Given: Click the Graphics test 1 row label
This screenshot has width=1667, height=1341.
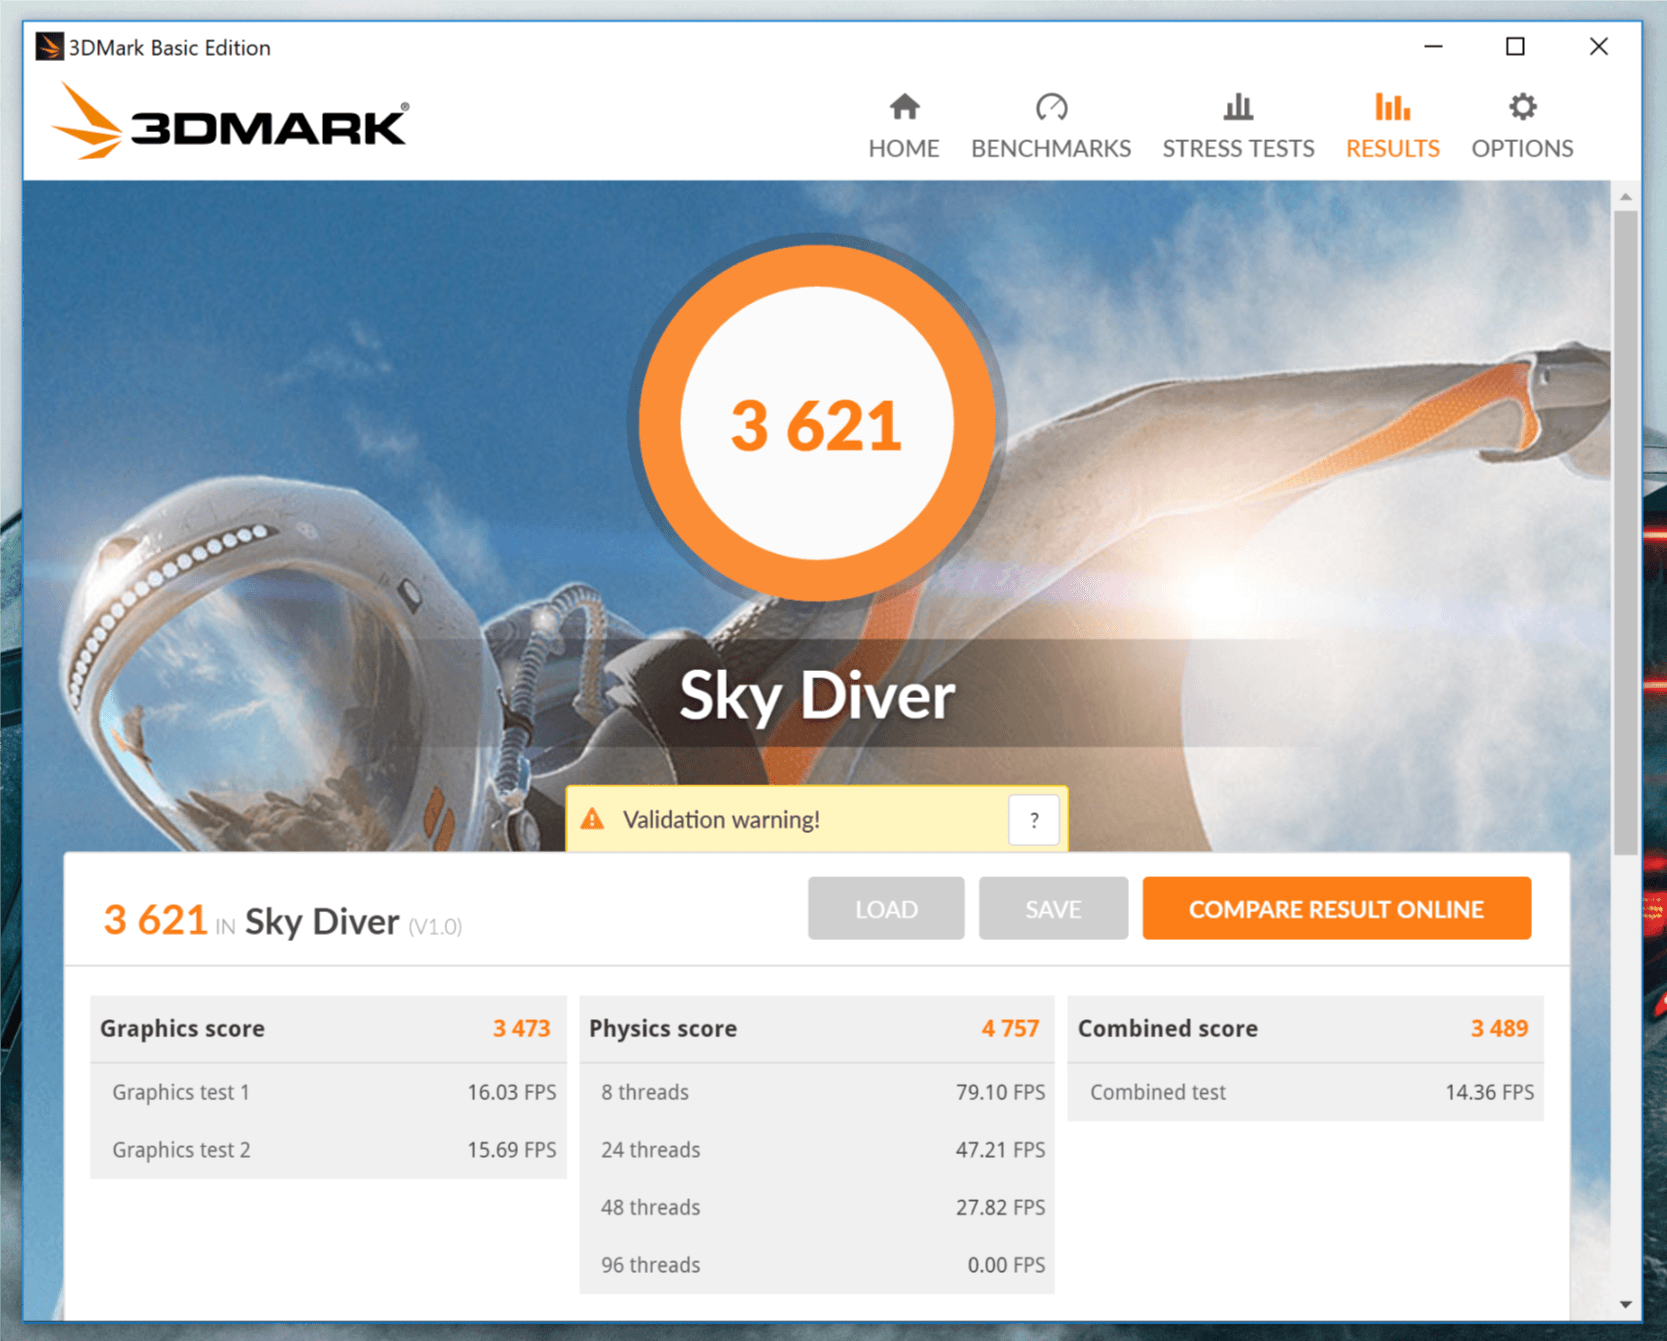Looking at the screenshot, I should pyautogui.click(x=181, y=1092).
